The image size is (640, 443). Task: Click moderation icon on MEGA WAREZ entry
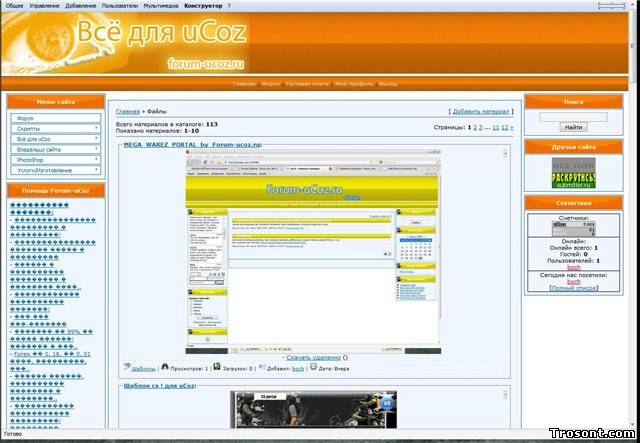[x=505, y=154]
